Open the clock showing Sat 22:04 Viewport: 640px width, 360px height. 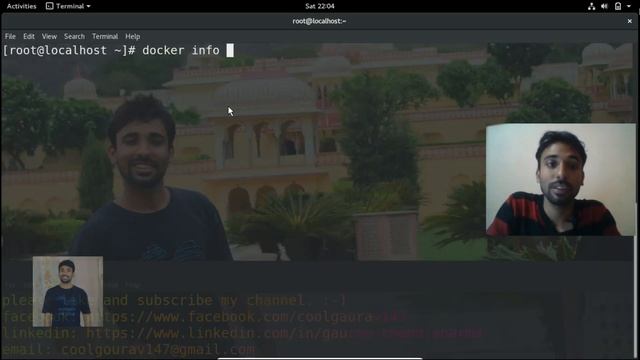(x=320, y=6)
